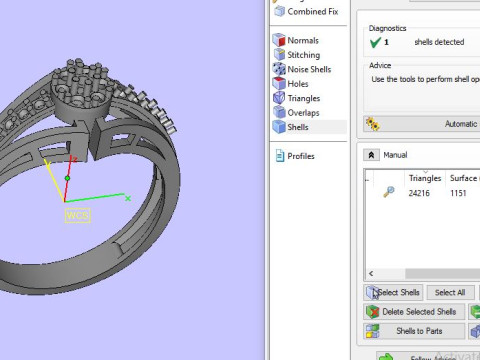480x360 pixels.
Task: Click the Overlaps label
Action: coord(303,113)
